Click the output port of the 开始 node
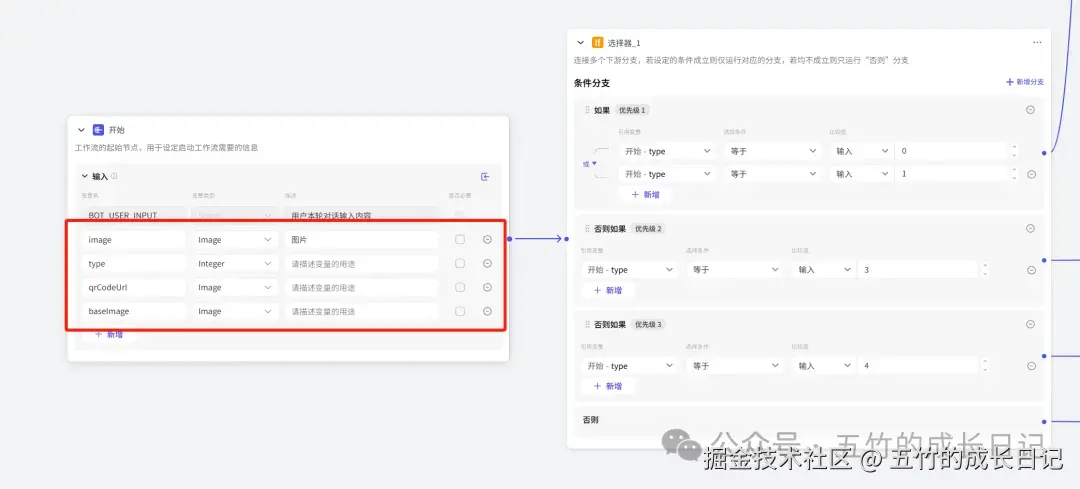The height and width of the screenshot is (489, 1080). coord(509,239)
